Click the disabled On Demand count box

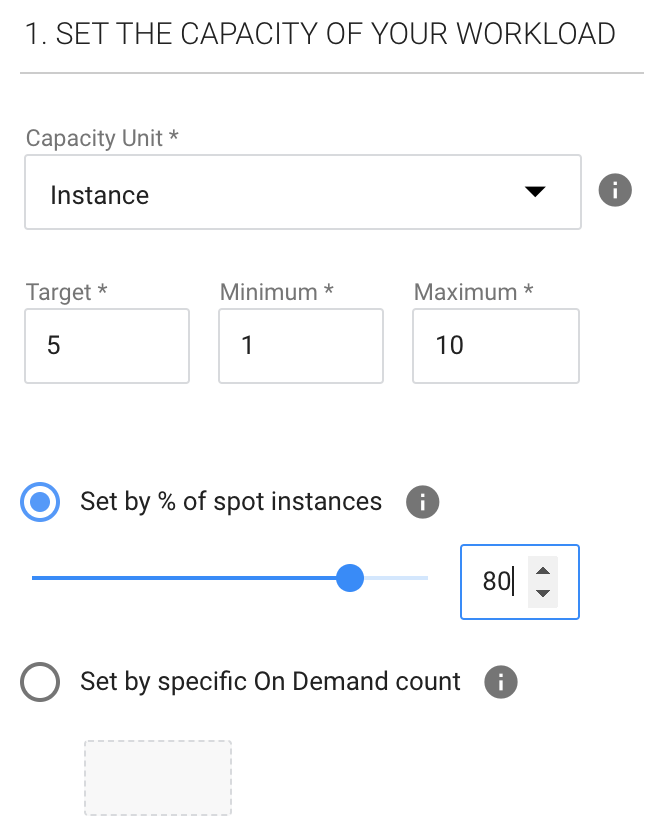158,777
